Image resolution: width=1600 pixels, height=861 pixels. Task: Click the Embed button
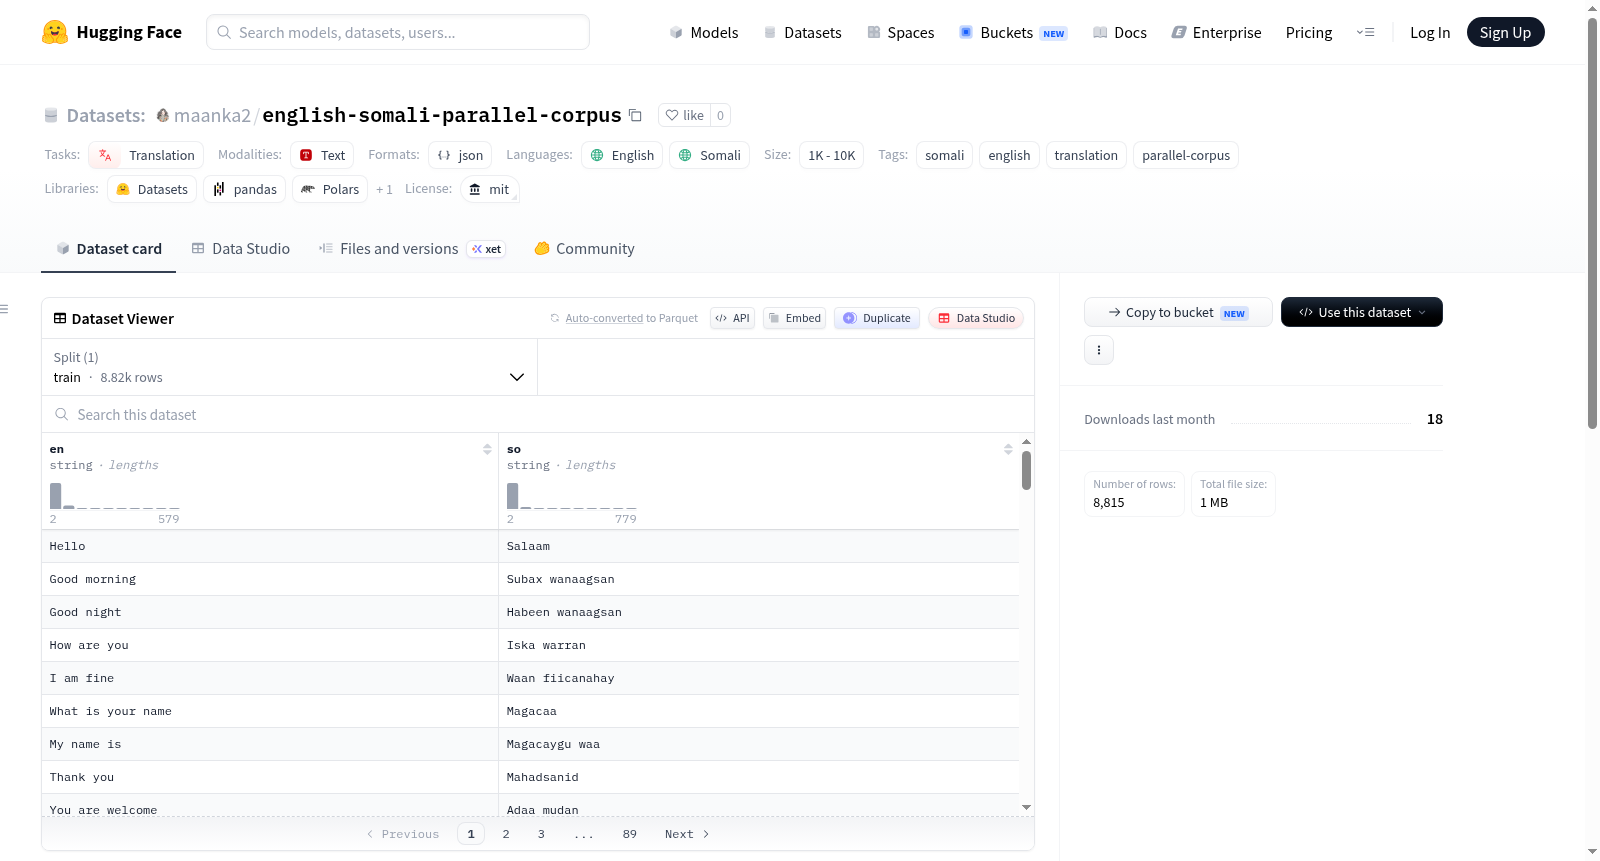point(794,318)
